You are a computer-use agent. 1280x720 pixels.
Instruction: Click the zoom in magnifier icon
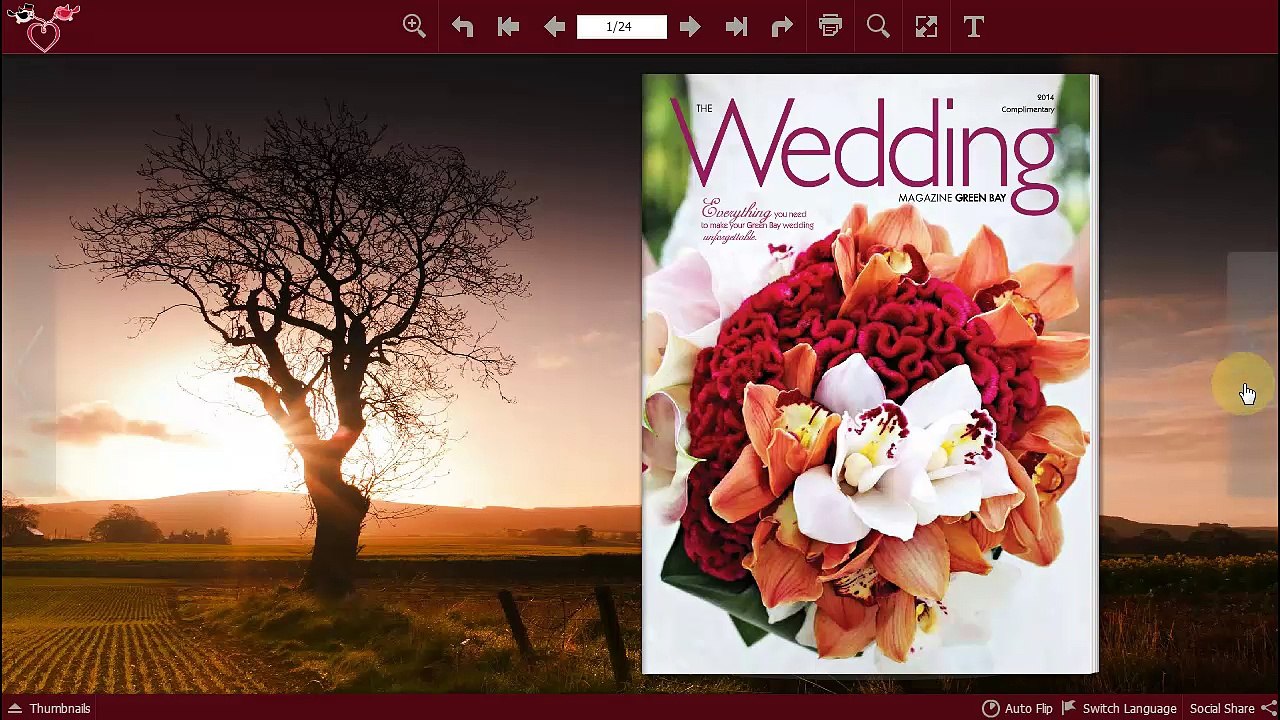click(414, 26)
